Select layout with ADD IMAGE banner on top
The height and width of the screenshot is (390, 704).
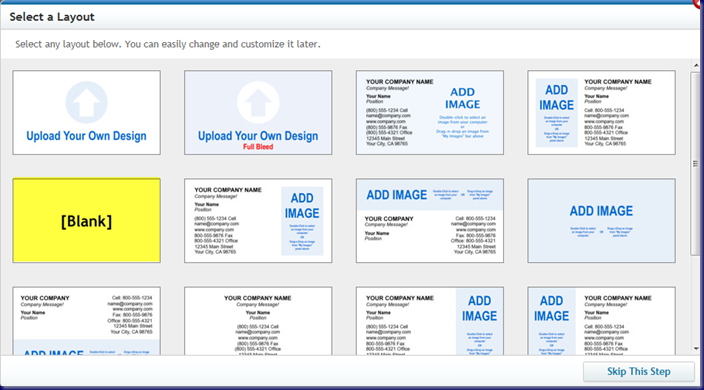click(x=430, y=220)
